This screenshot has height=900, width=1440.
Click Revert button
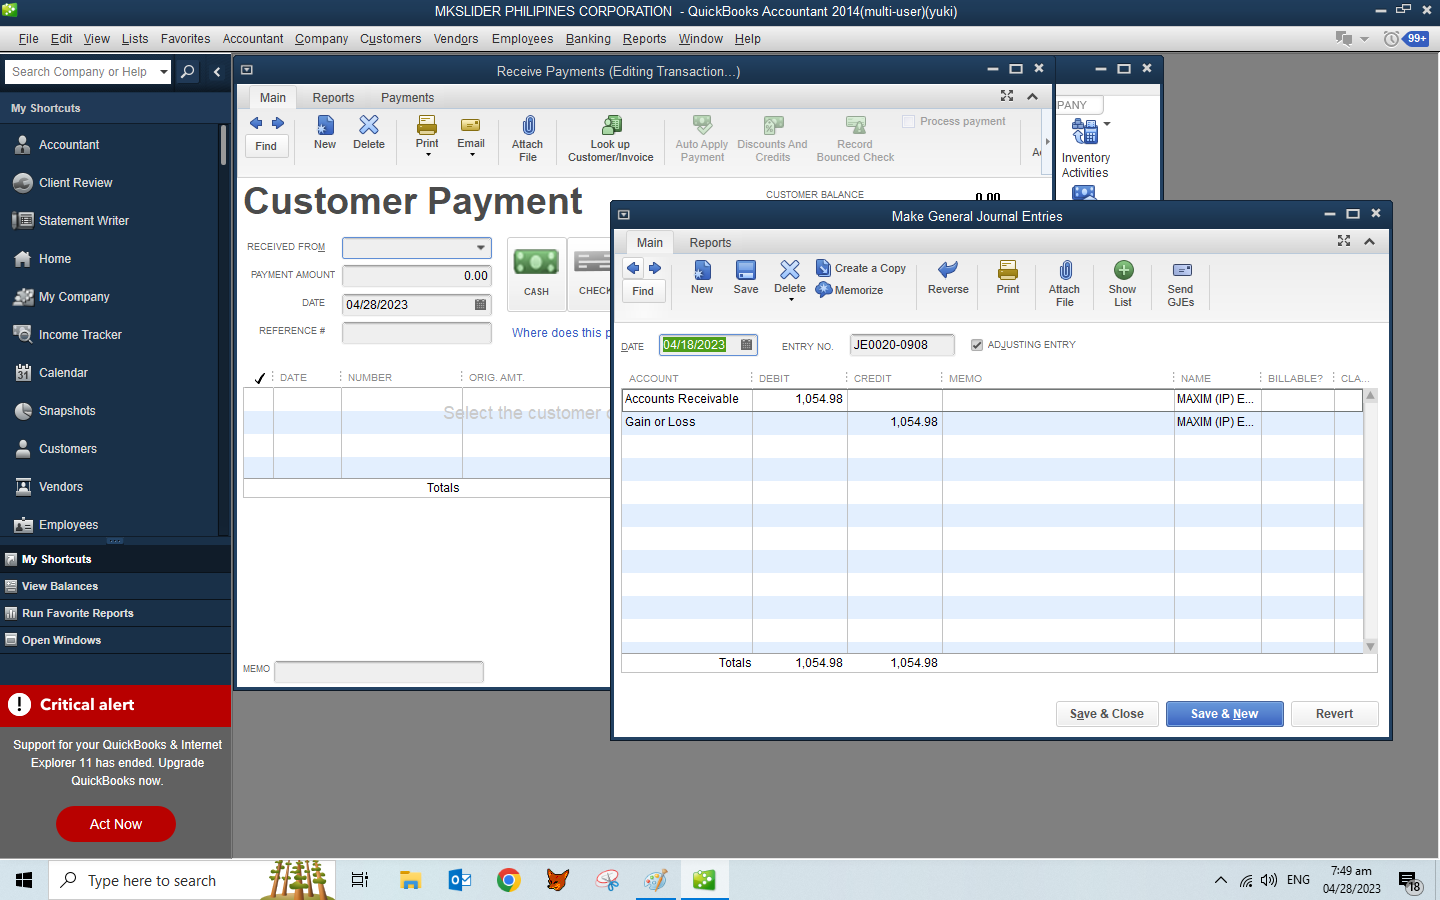[x=1334, y=714]
